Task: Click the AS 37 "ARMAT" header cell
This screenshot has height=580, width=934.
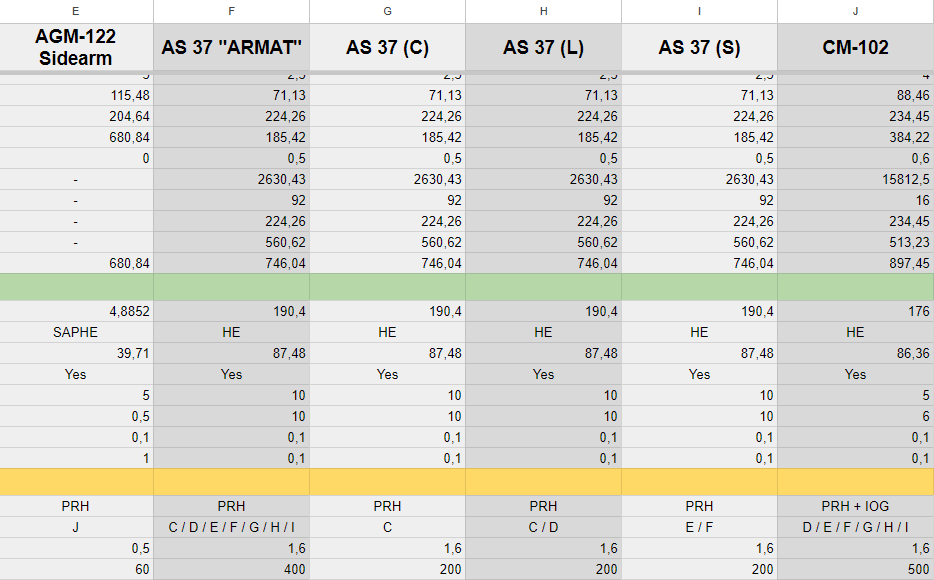Action: tap(231, 48)
